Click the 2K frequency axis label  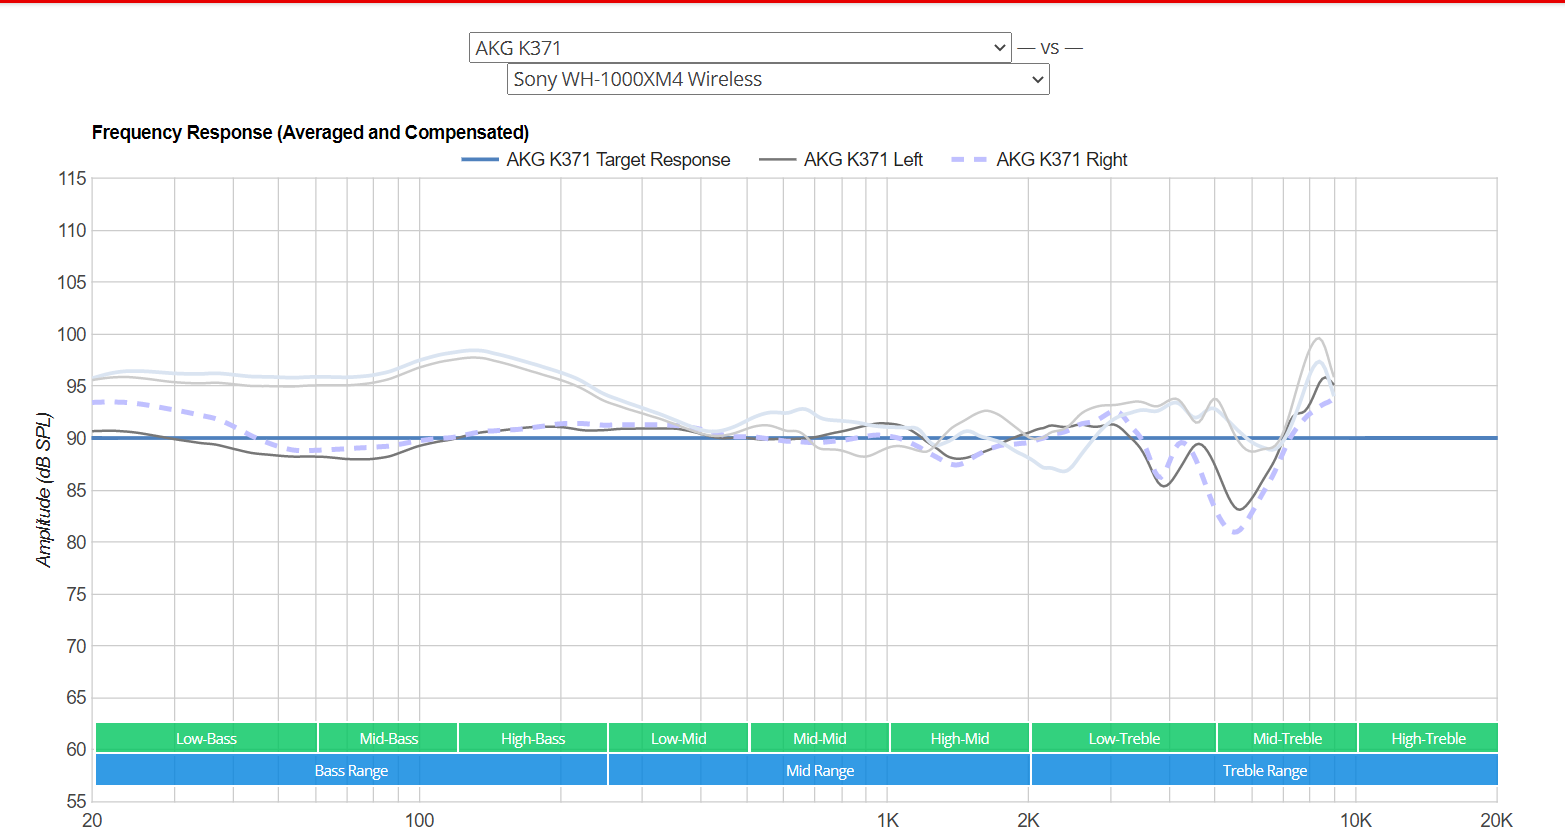tap(1028, 821)
